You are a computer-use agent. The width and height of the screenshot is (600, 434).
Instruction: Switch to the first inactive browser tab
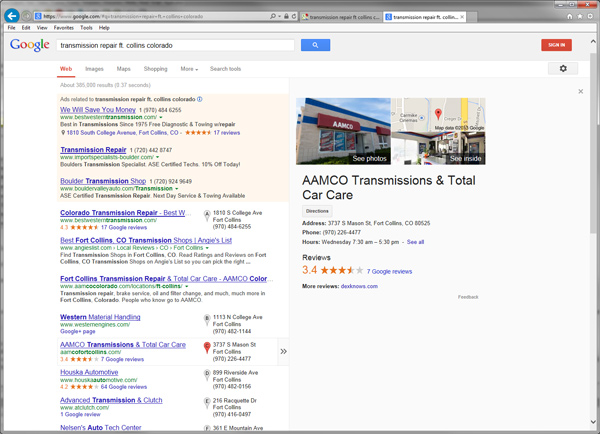pos(341,17)
